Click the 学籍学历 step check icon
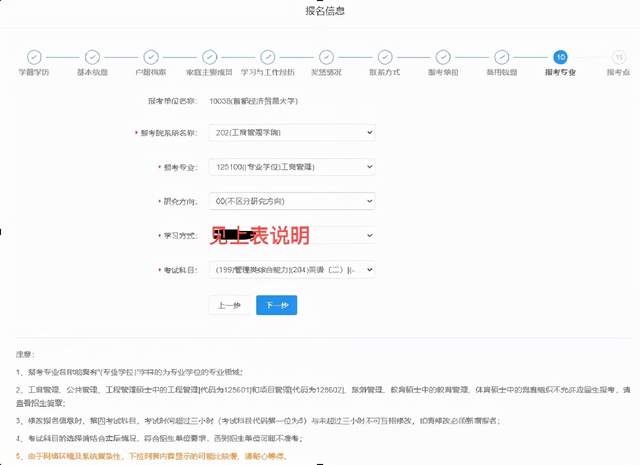 (34, 57)
